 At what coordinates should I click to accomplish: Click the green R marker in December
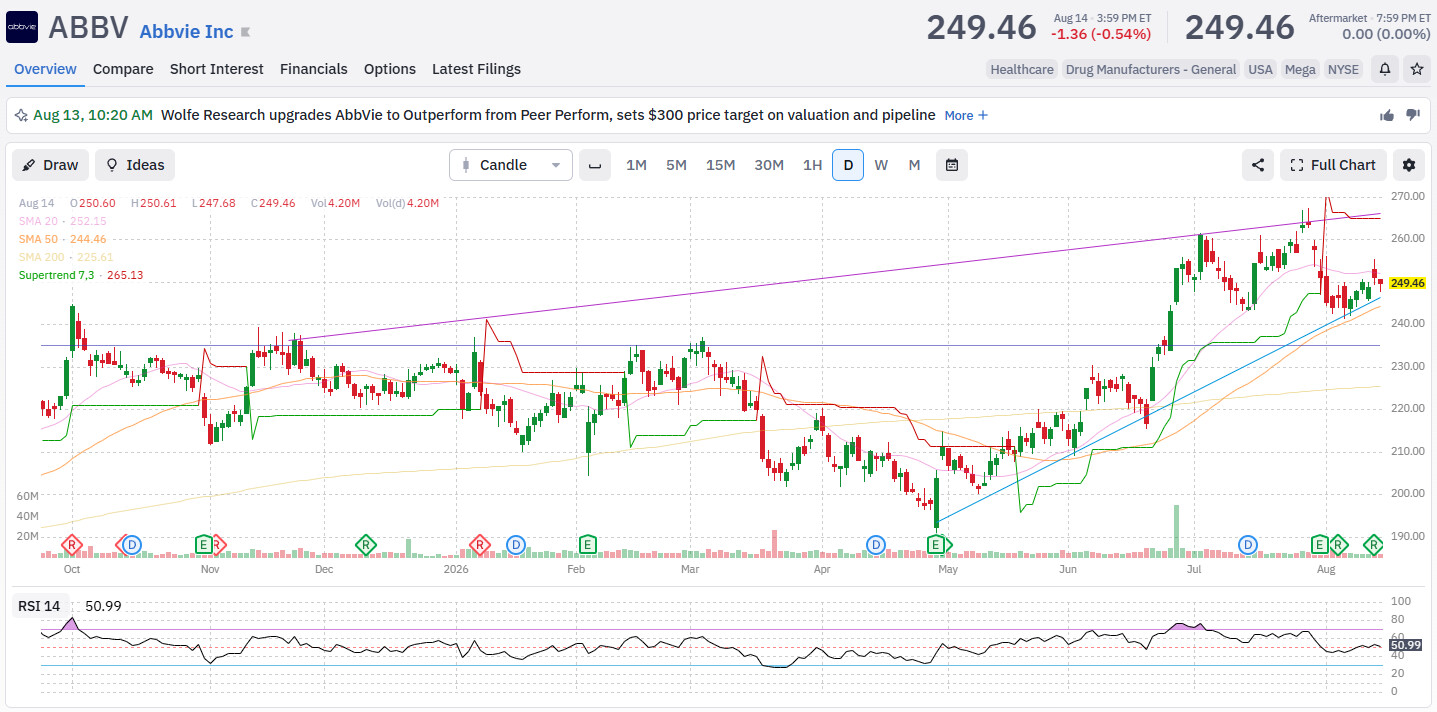coord(366,544)
